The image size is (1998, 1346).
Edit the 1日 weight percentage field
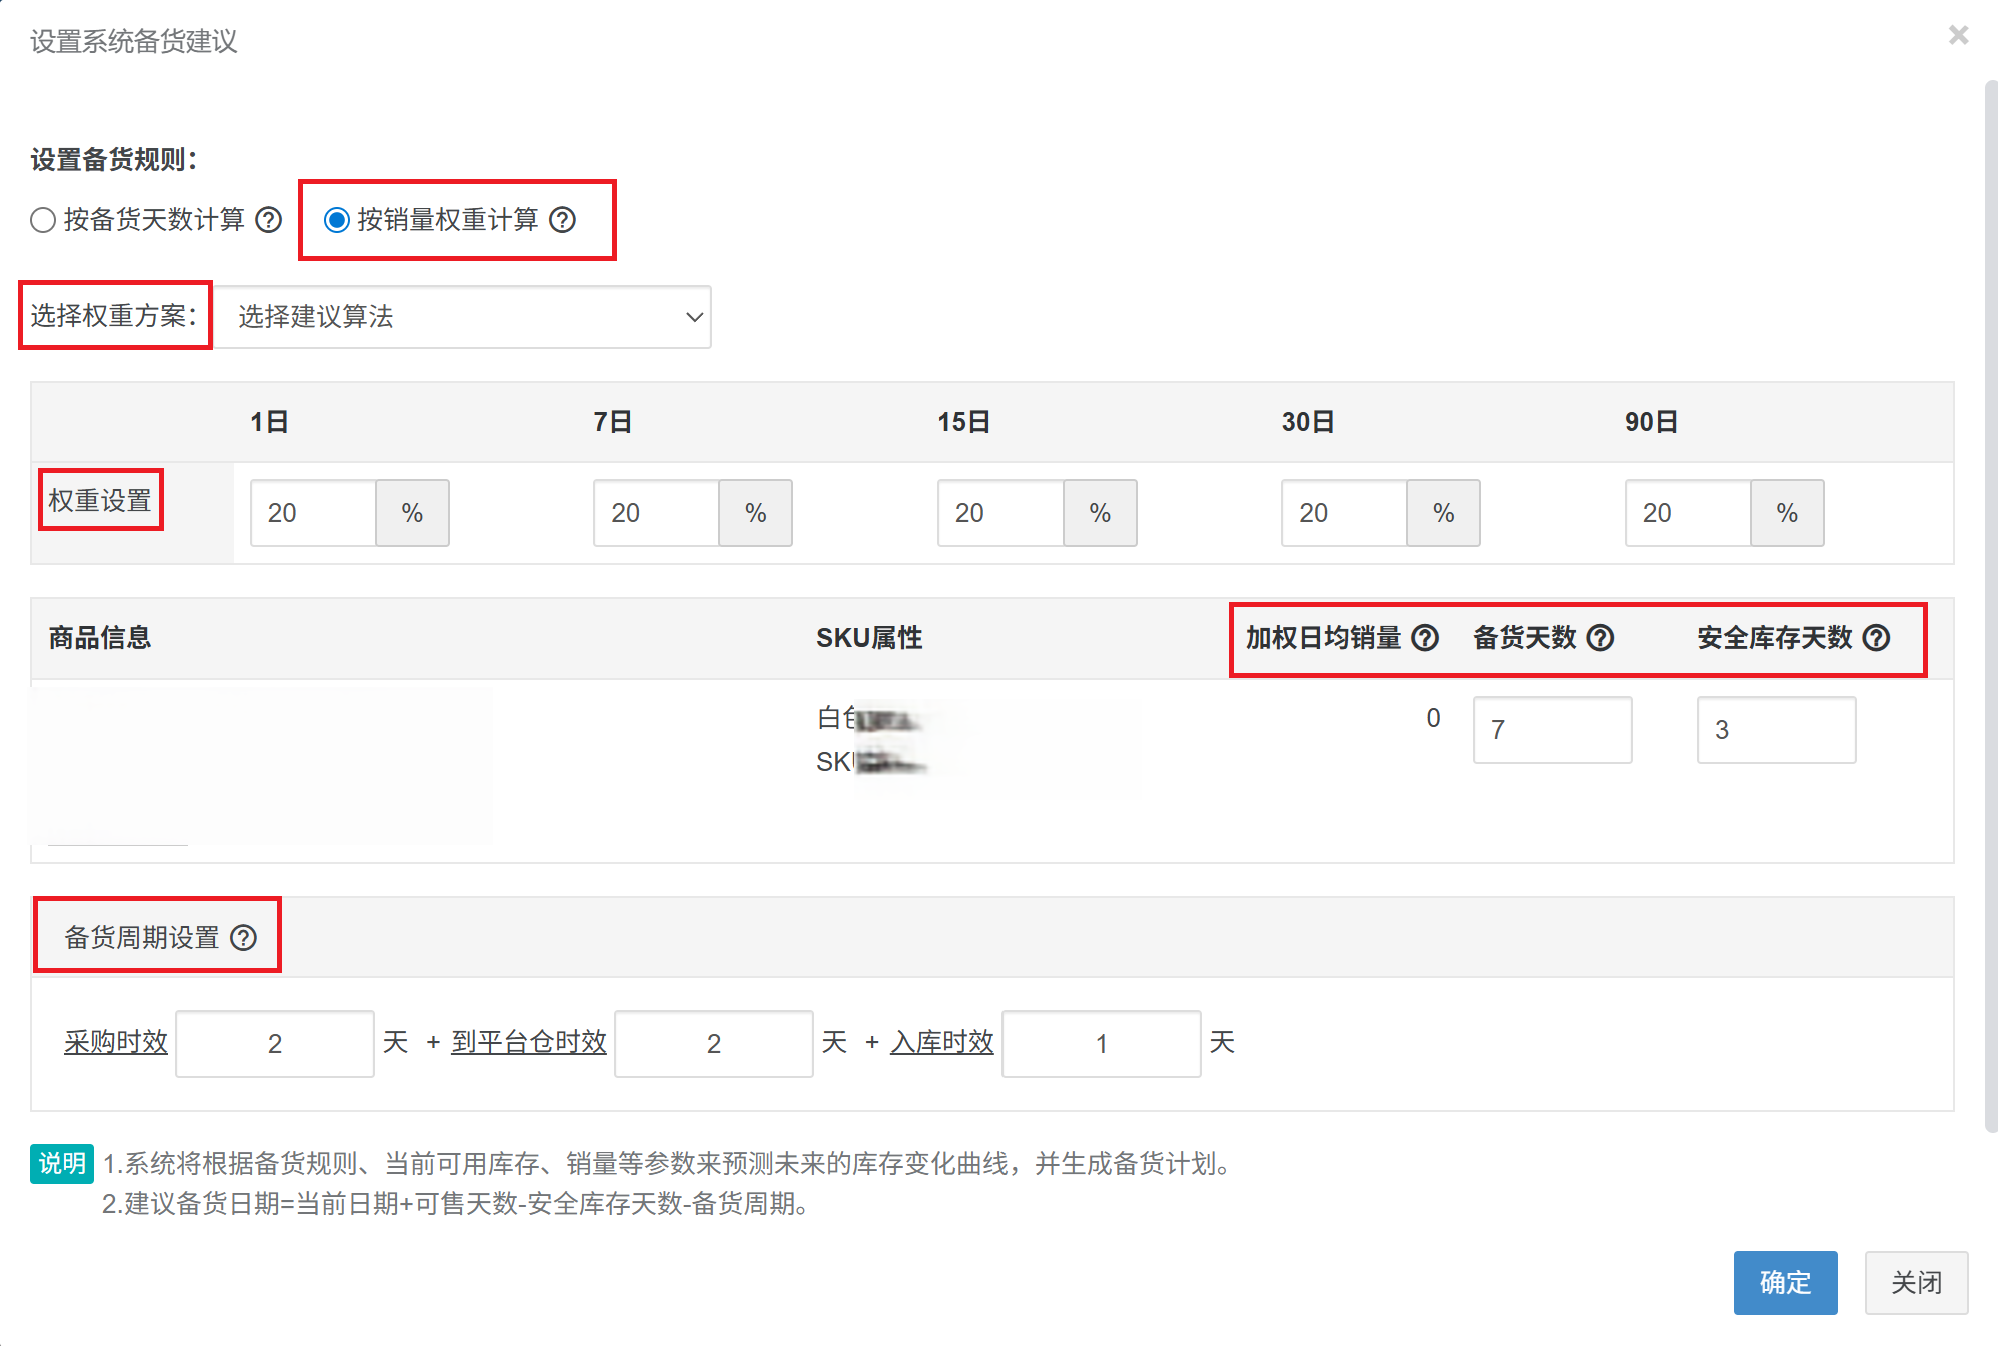[311, 513]
